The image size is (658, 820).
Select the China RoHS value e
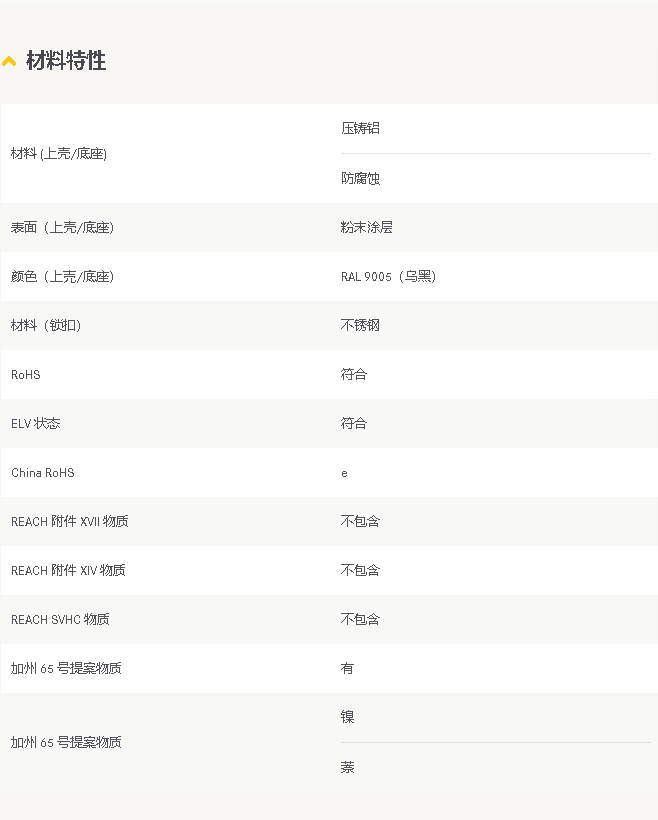(x=344, y=473)
